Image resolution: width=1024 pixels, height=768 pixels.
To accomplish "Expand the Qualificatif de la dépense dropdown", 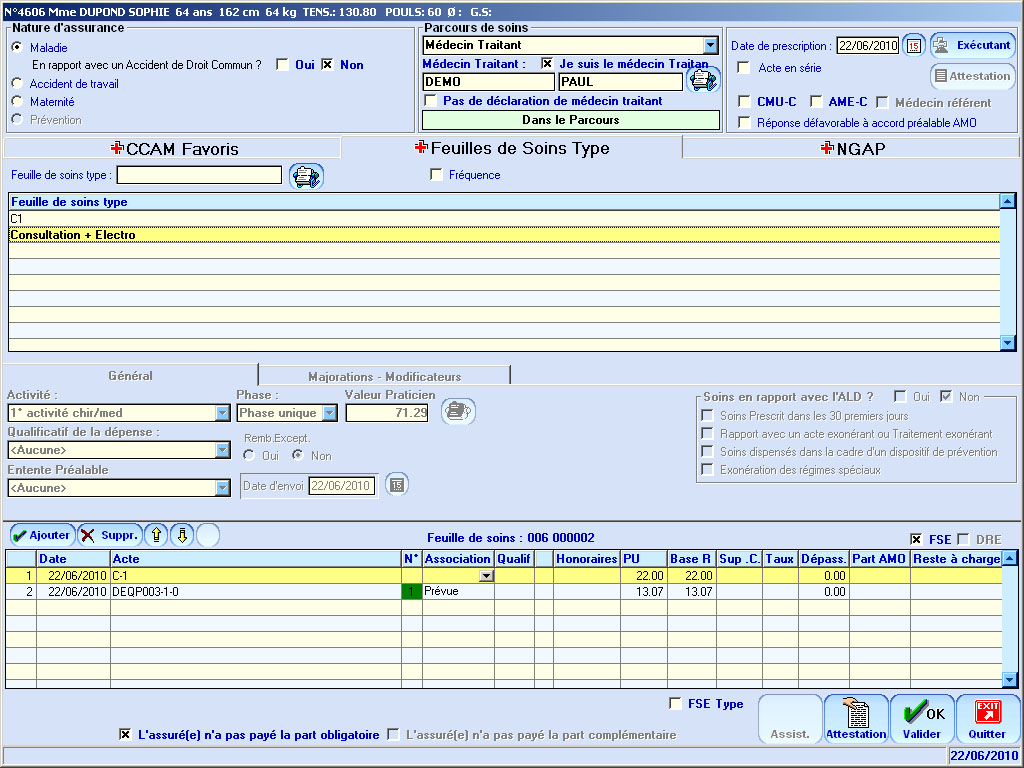I will [222, 451].
